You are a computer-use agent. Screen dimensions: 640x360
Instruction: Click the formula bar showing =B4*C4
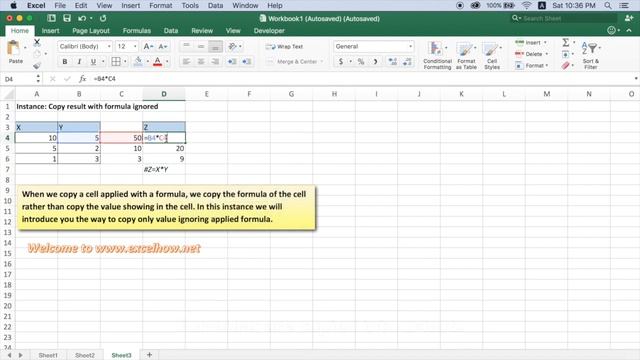point(363,79)
